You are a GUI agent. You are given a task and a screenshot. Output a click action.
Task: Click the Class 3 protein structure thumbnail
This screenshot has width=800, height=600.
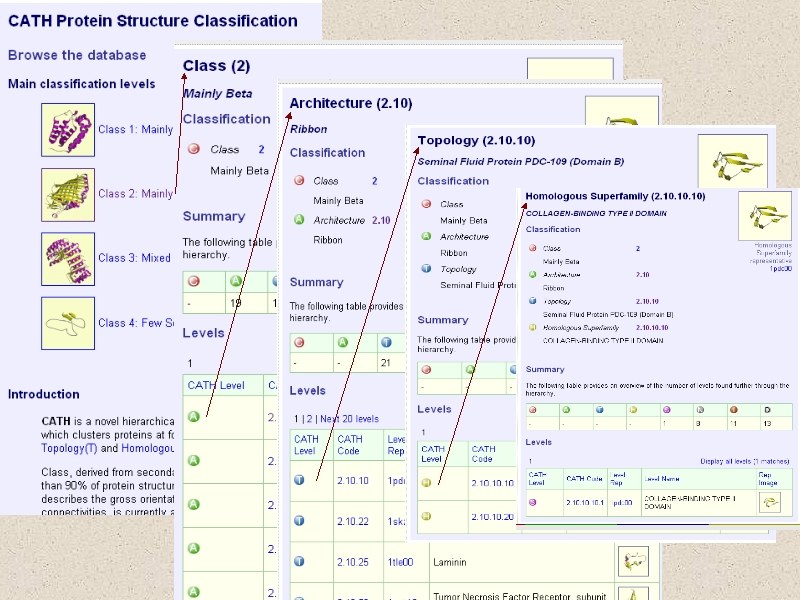(x=68, y=259)
